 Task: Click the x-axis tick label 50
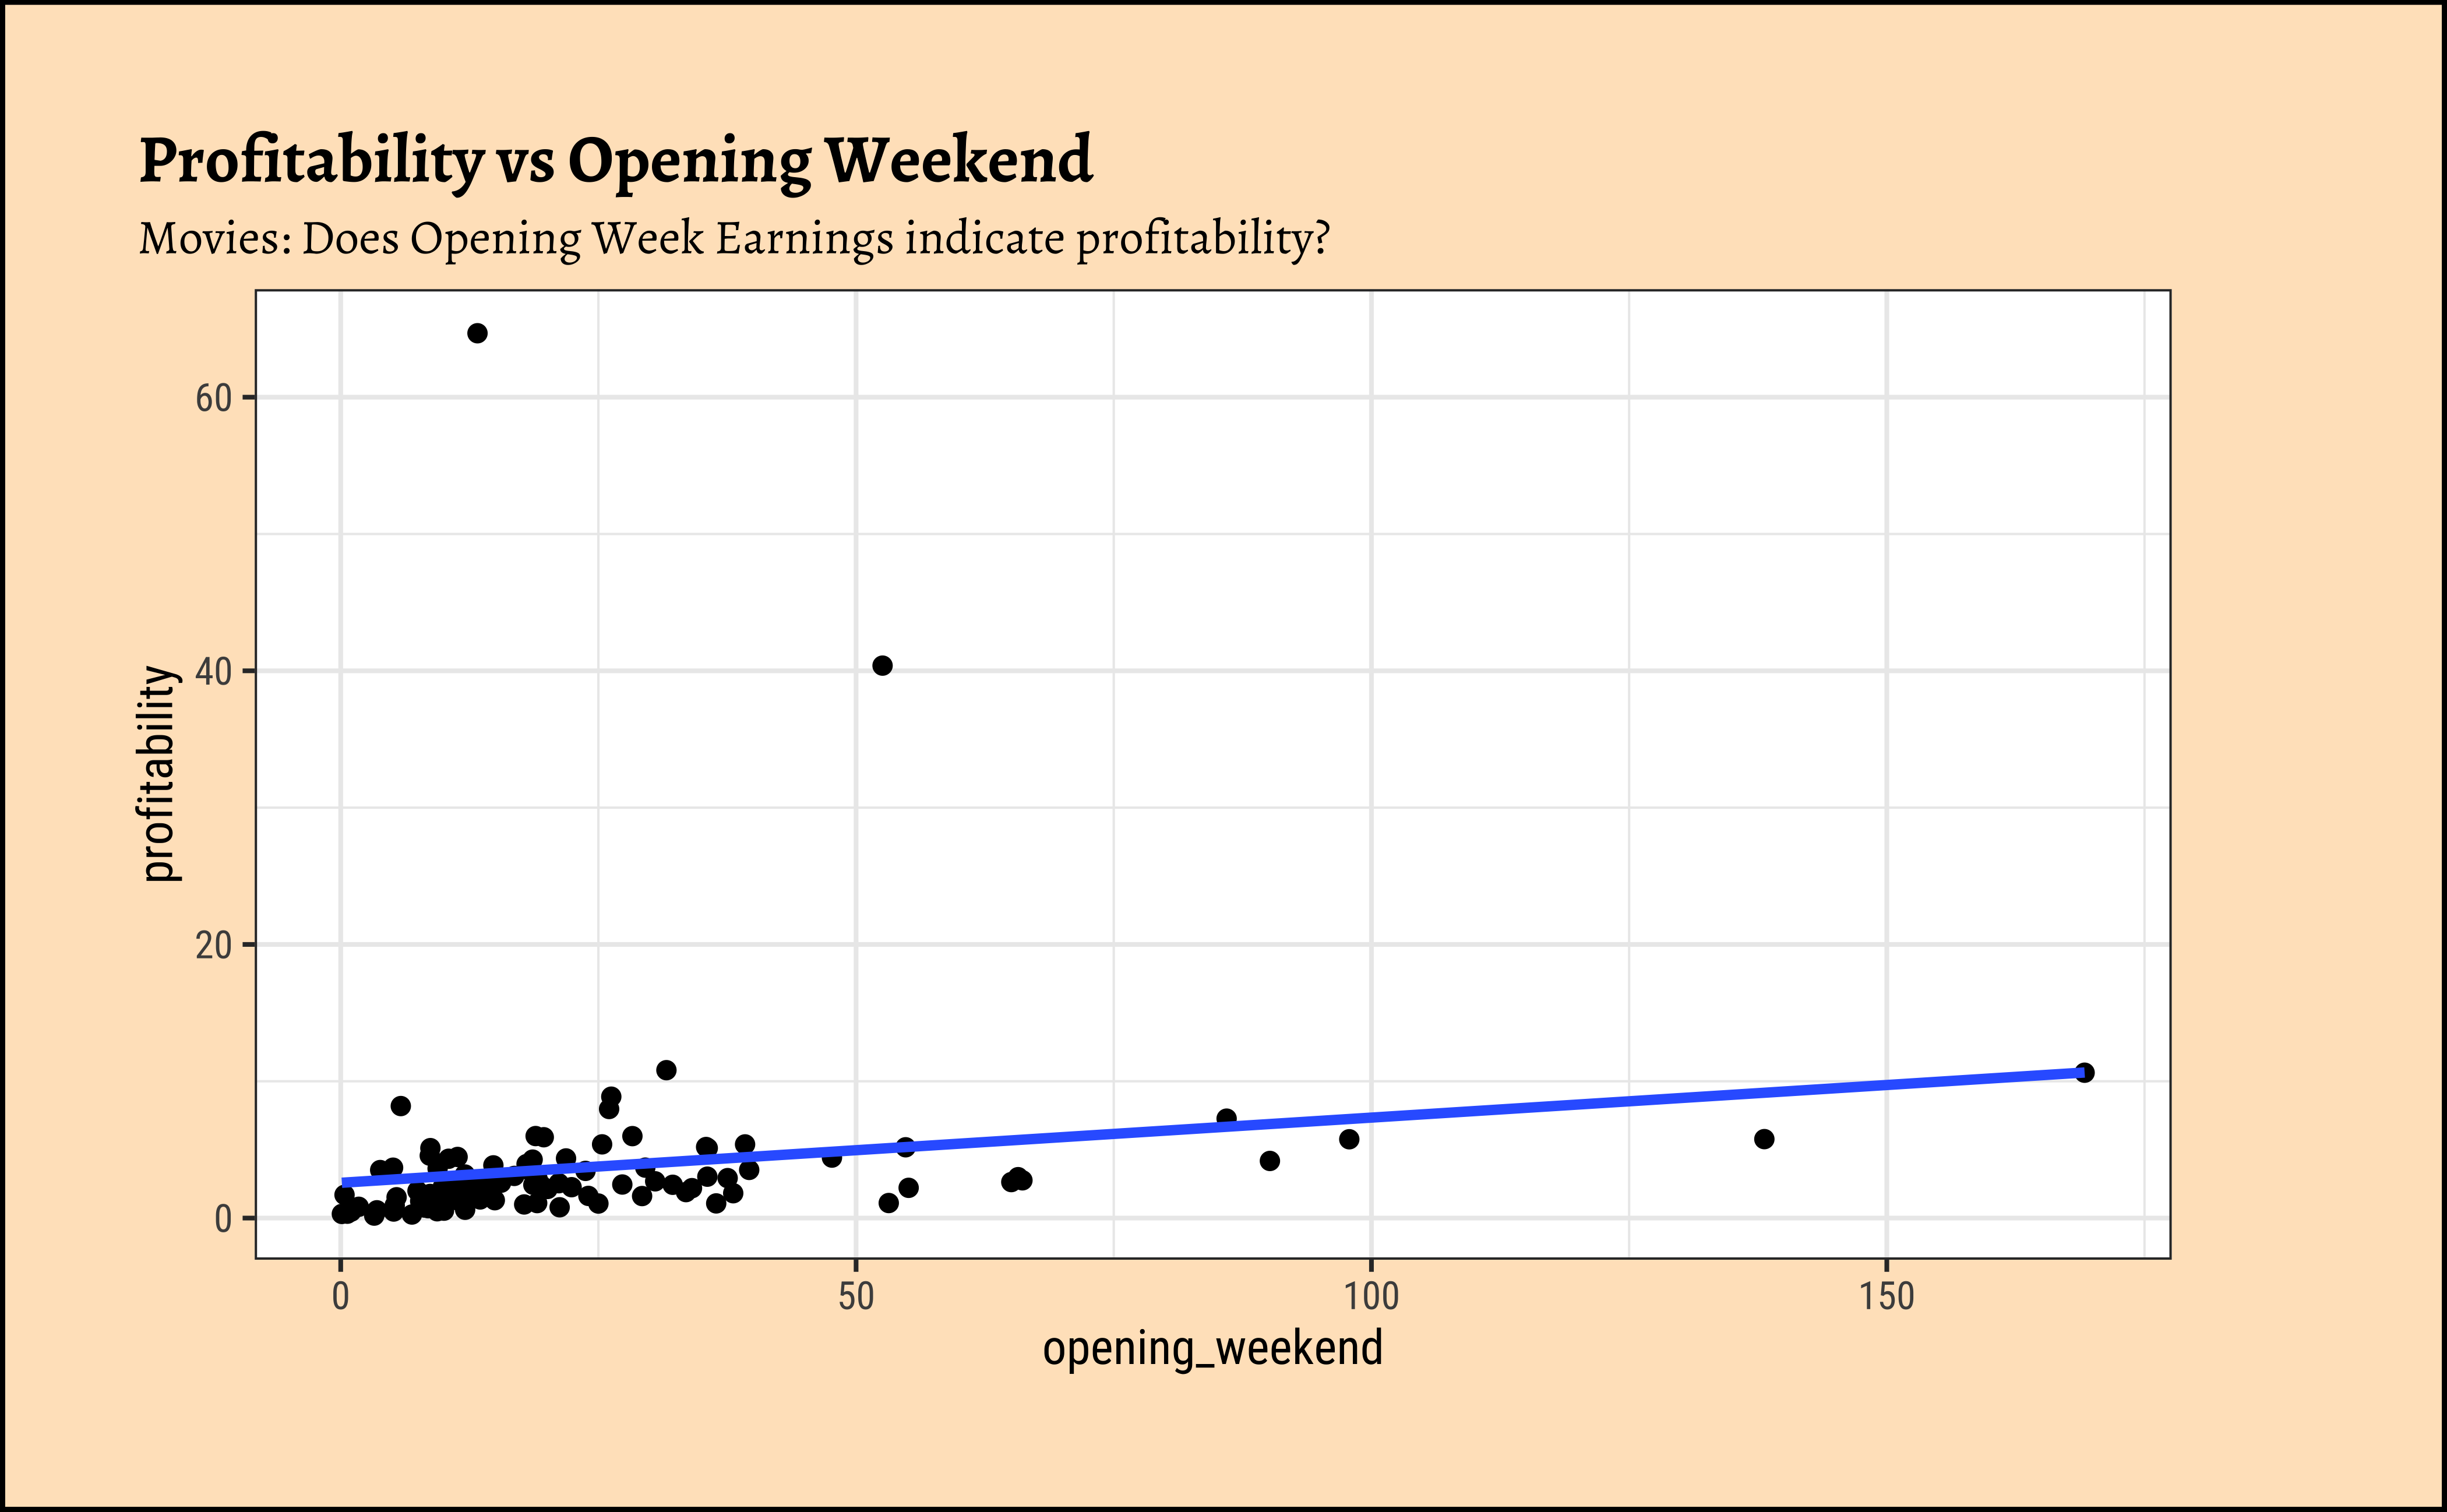tap(856, 1297)
